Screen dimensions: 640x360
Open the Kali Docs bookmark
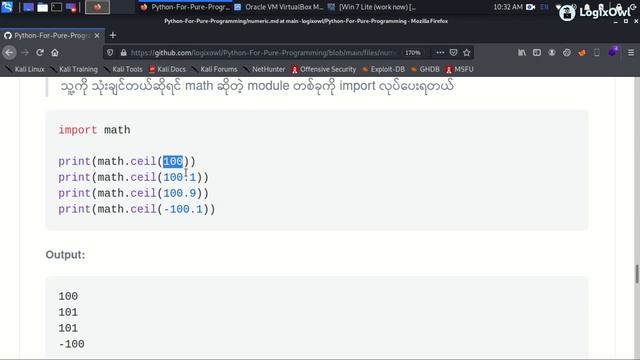point(167,69)
